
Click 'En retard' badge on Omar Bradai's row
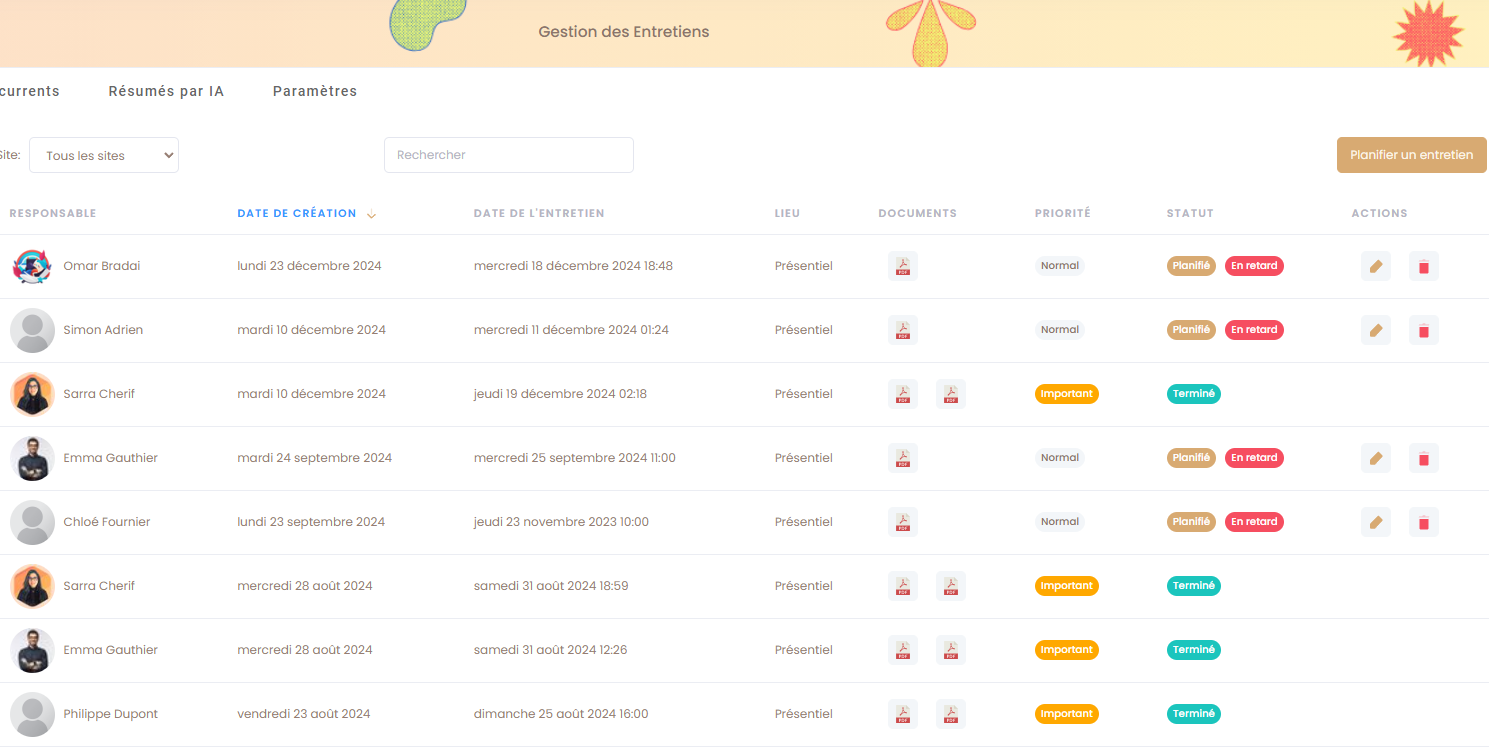click(1254, 266)
